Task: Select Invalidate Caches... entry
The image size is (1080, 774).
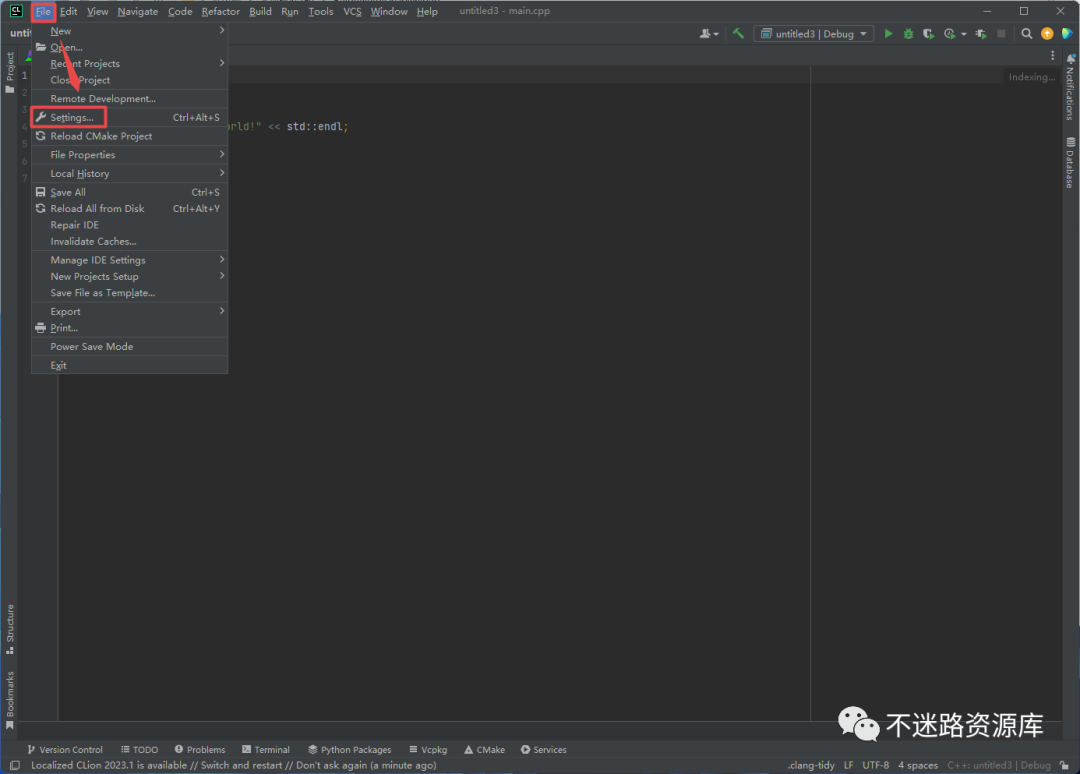Action: 129,241
